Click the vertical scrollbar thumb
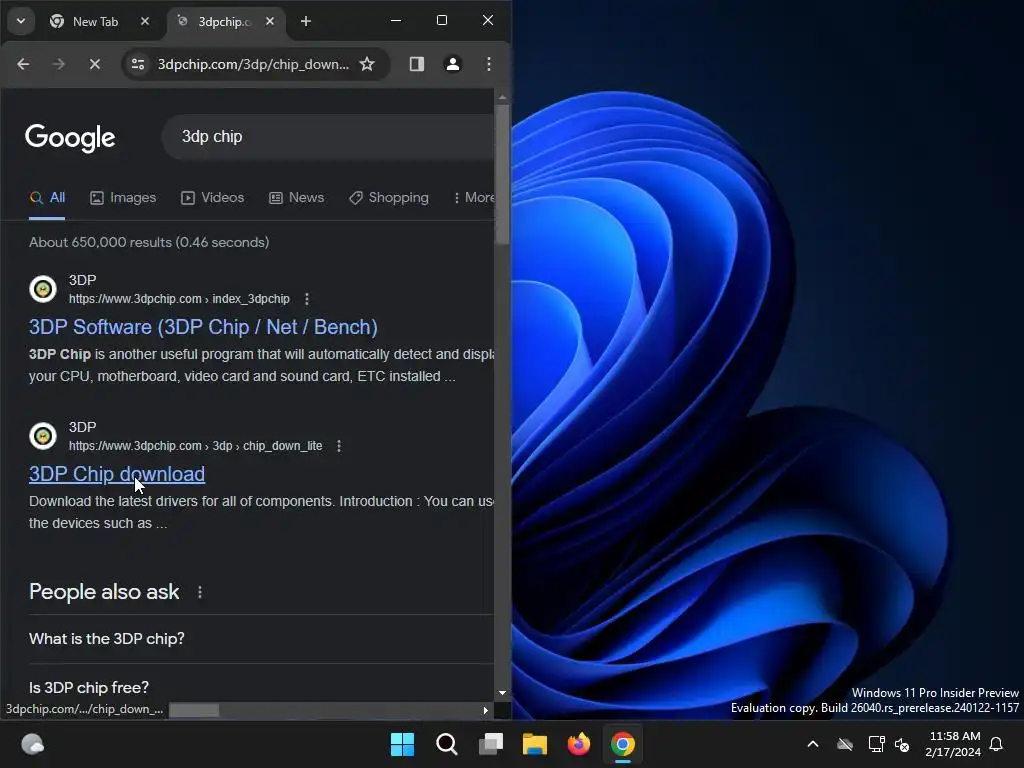This screenshot has height=768, width=1024. coord(502,174)
